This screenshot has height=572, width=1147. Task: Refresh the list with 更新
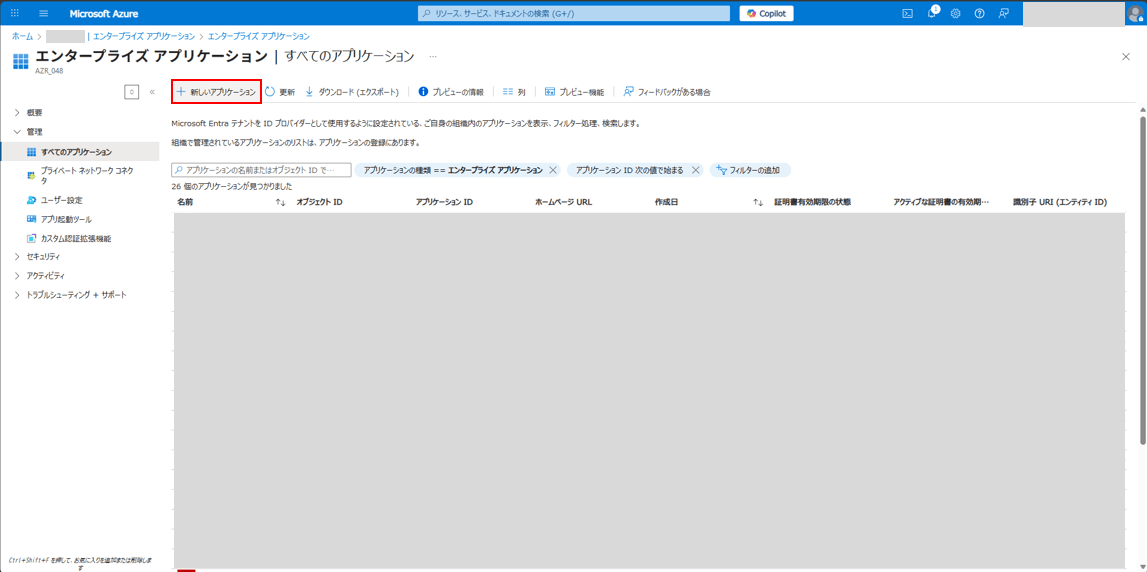click(280, 92)
